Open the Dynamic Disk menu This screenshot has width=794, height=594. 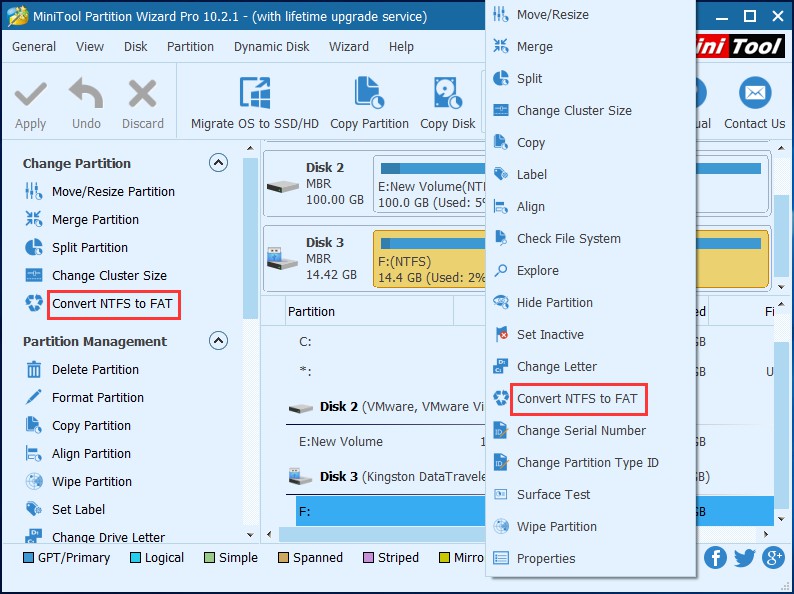[271, 47]
